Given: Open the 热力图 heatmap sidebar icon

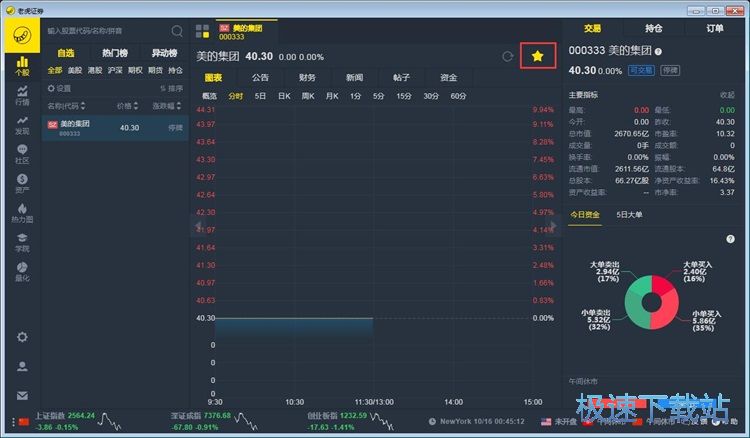Looking at the screenshot, I should (22, 213).
